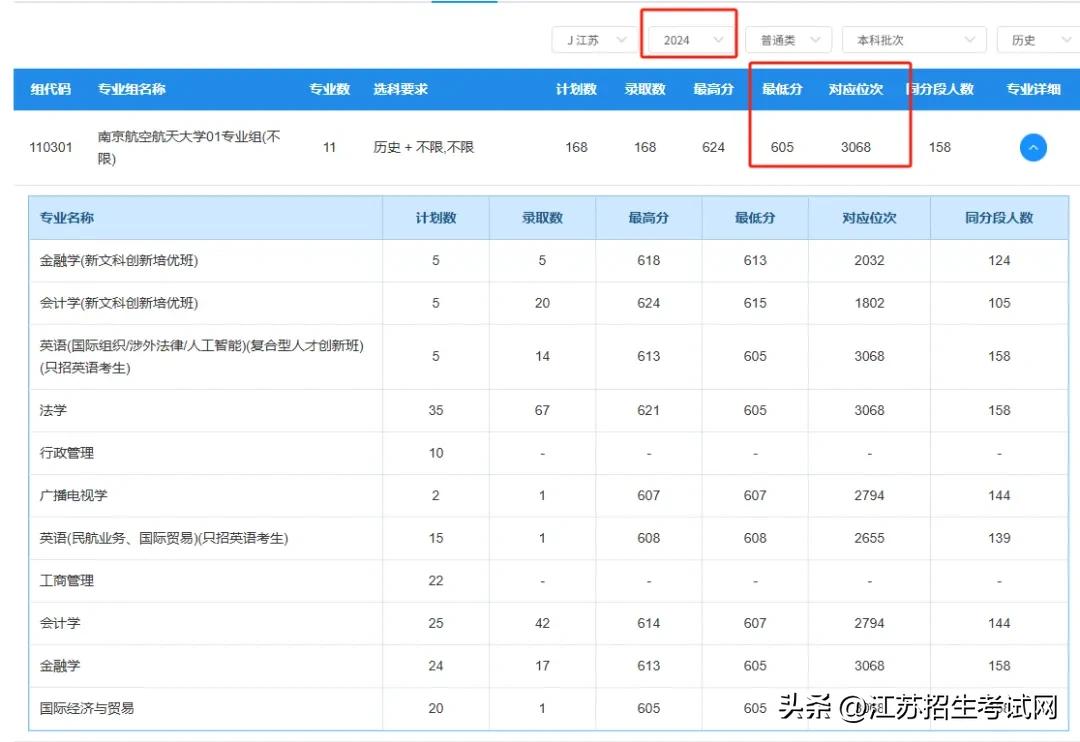Click the sub-table 对应位次 header

coord(869,218)
